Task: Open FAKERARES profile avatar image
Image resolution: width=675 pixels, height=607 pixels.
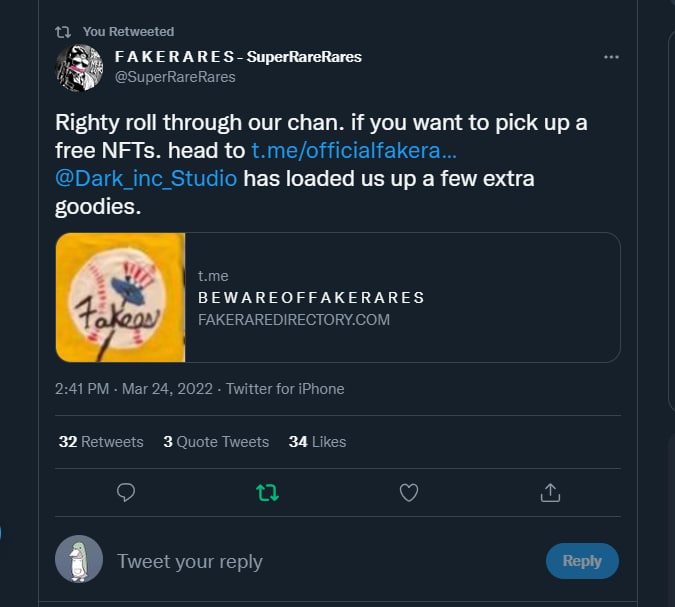Action: 79,68
